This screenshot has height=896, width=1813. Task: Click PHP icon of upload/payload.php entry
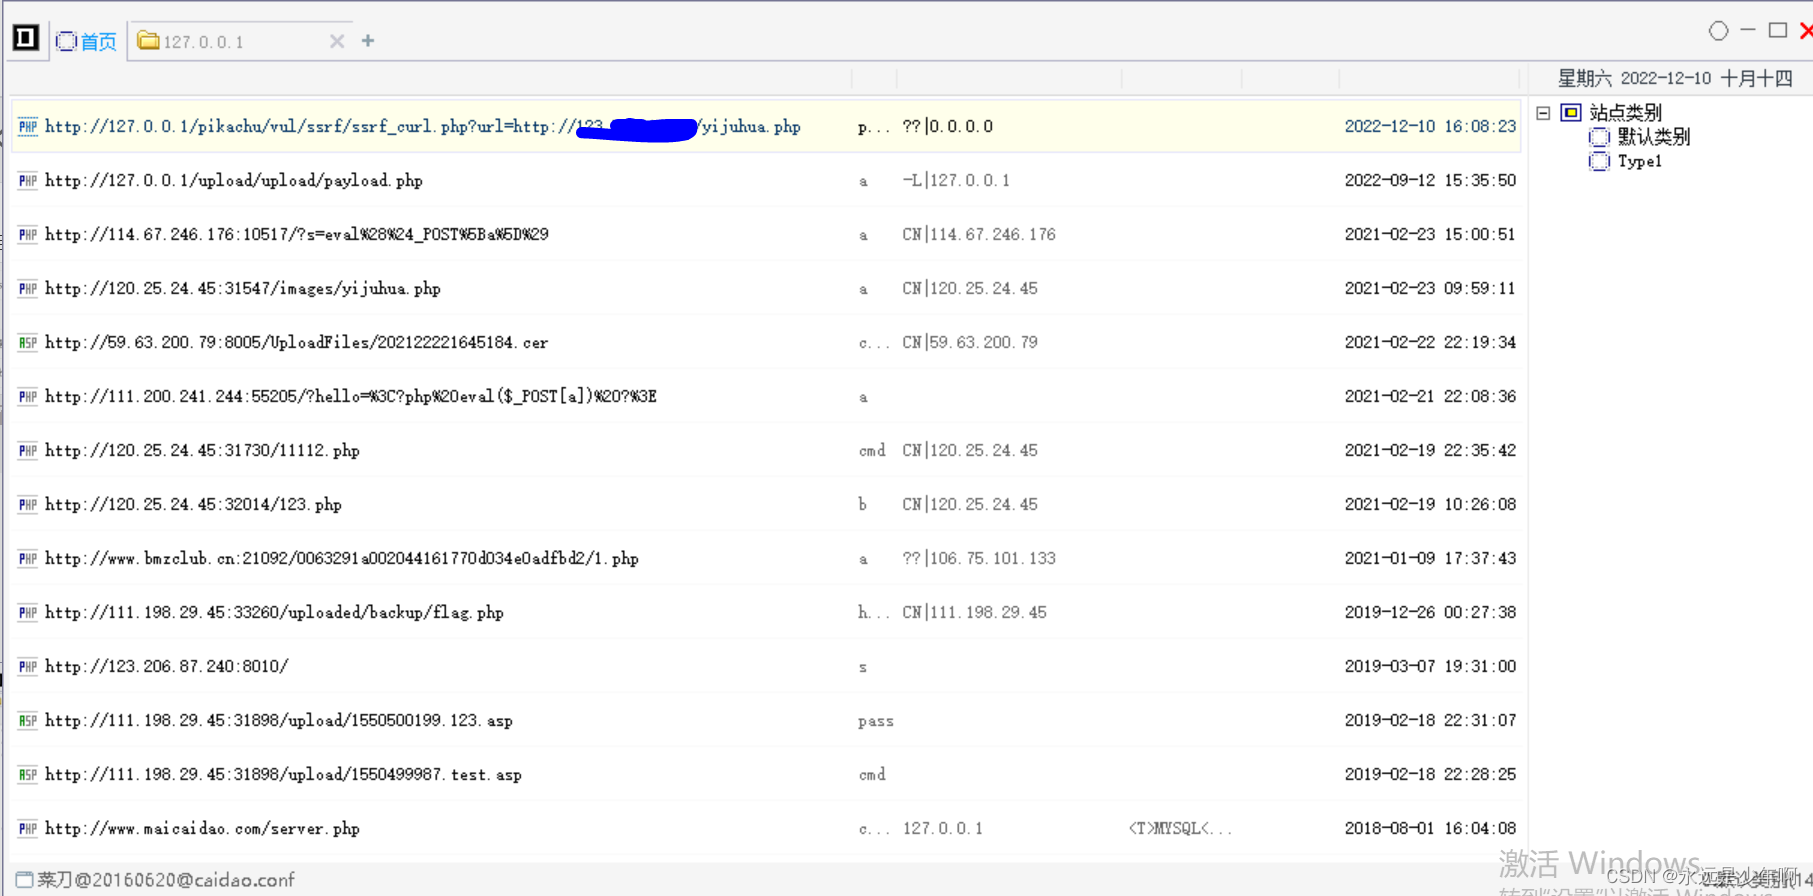point(28,180)
